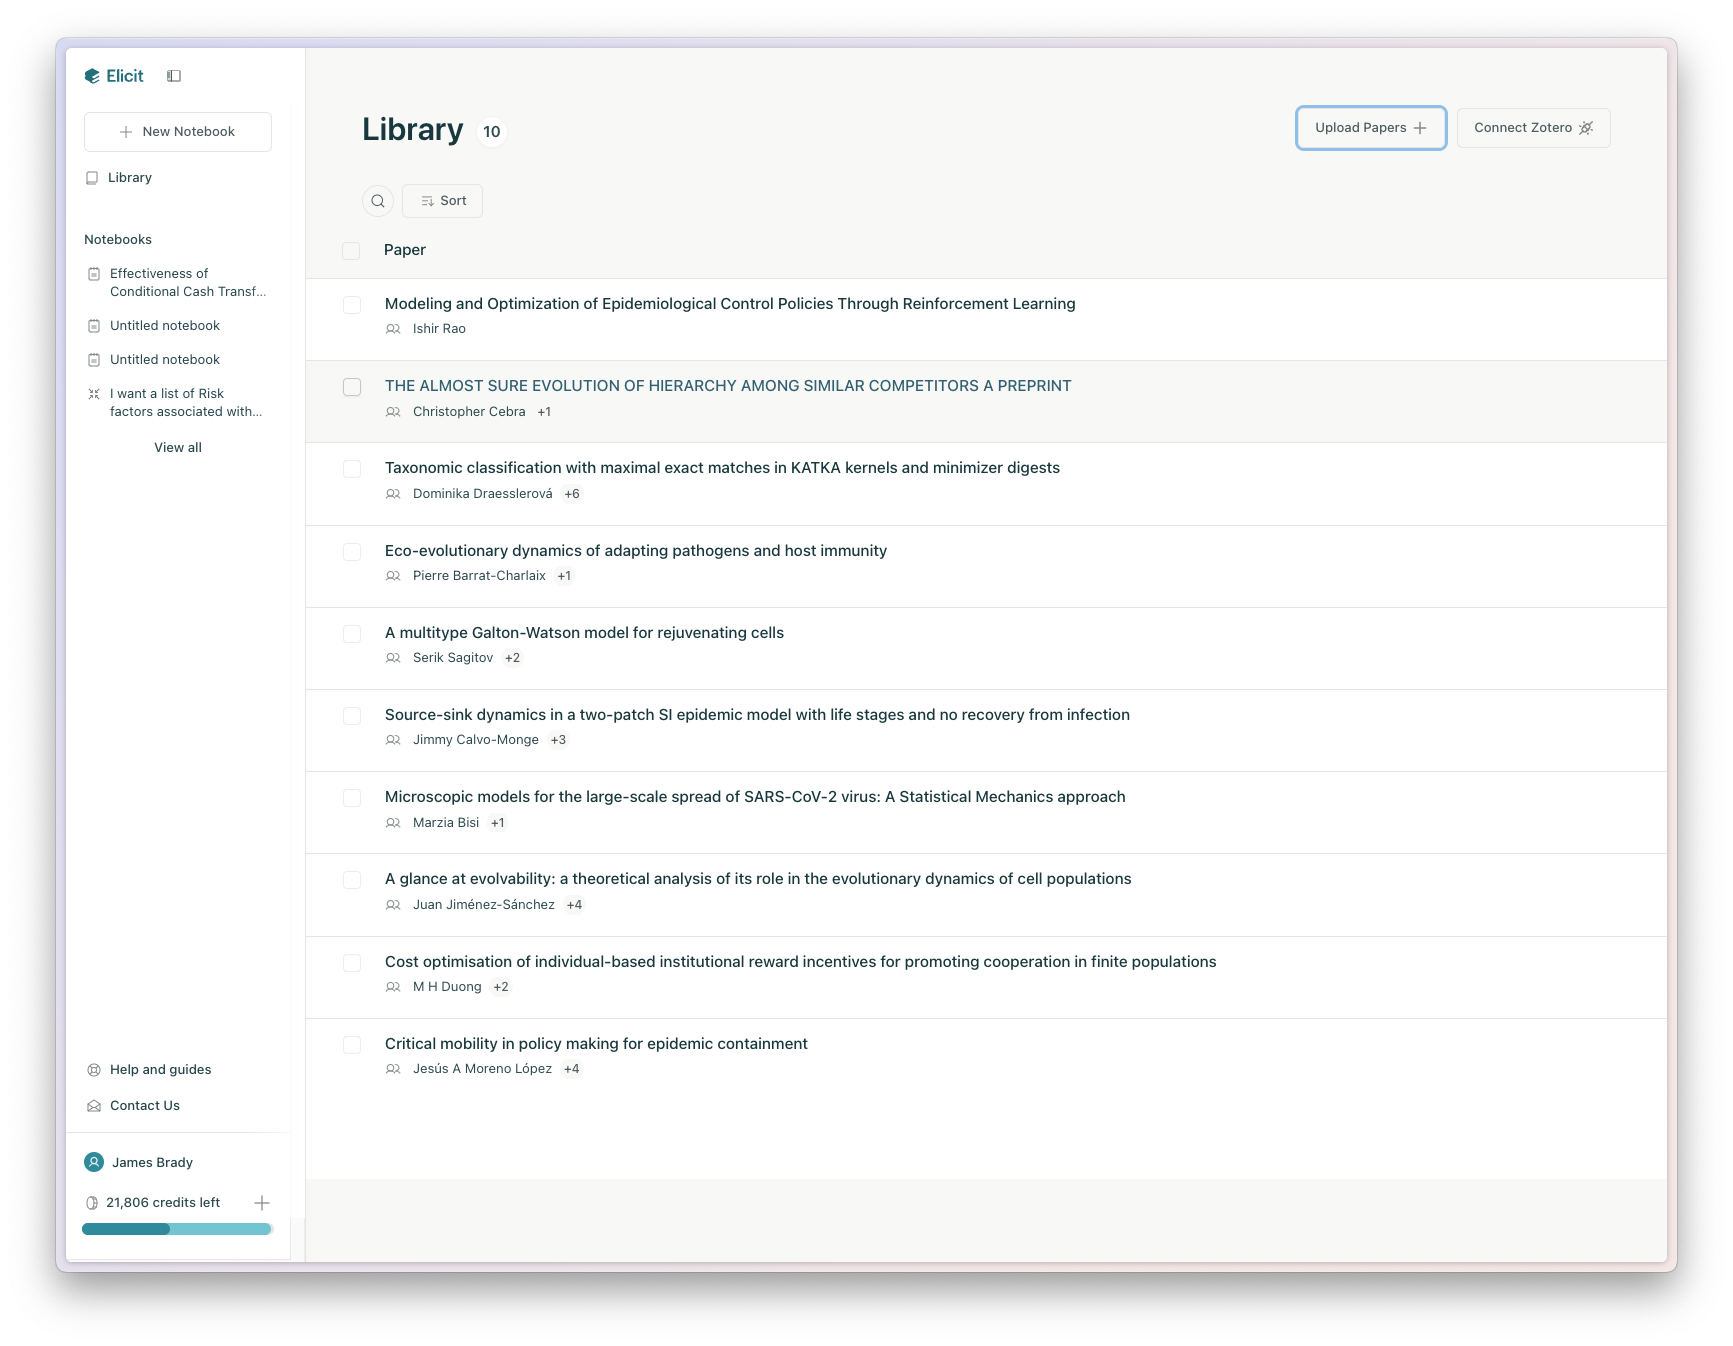This screenshot has width=1733, height=1346.
Task: Click the authors icon beside Marzia Bisi
Action: click(393, 823)
